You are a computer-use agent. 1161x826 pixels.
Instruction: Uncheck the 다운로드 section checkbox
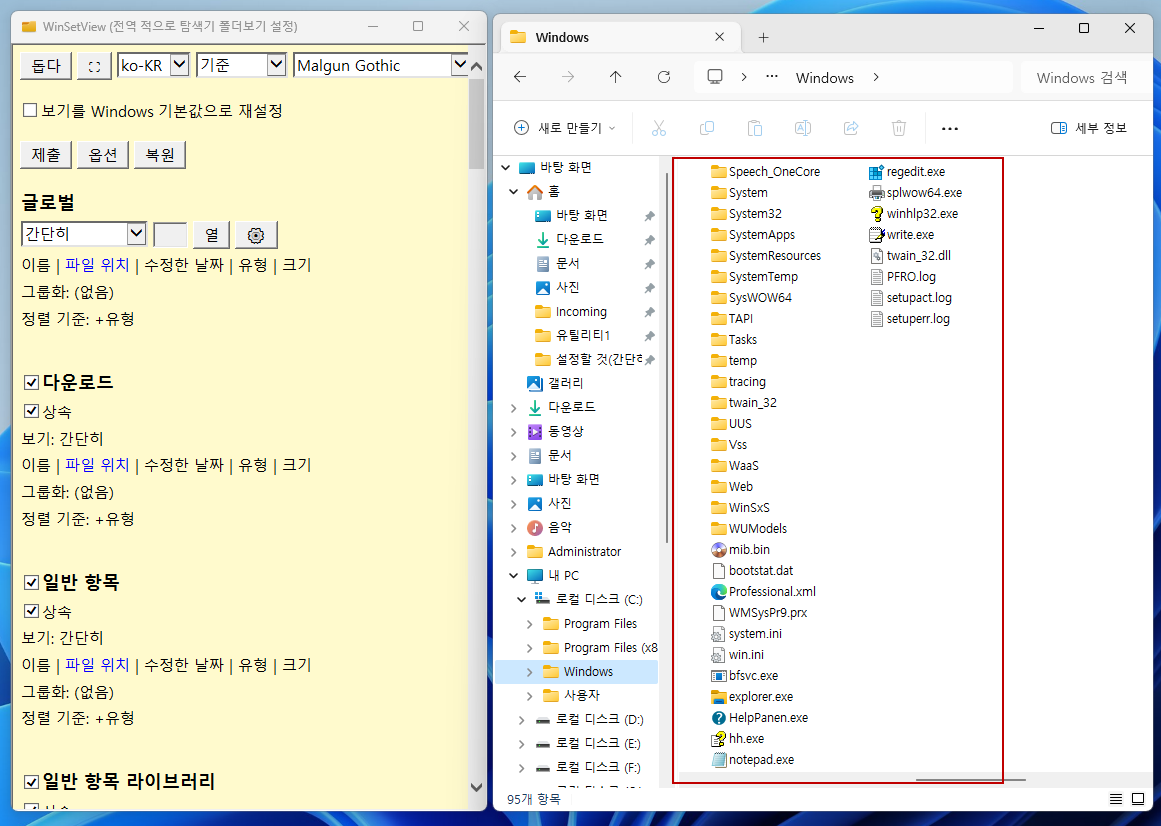pos(31,383)
